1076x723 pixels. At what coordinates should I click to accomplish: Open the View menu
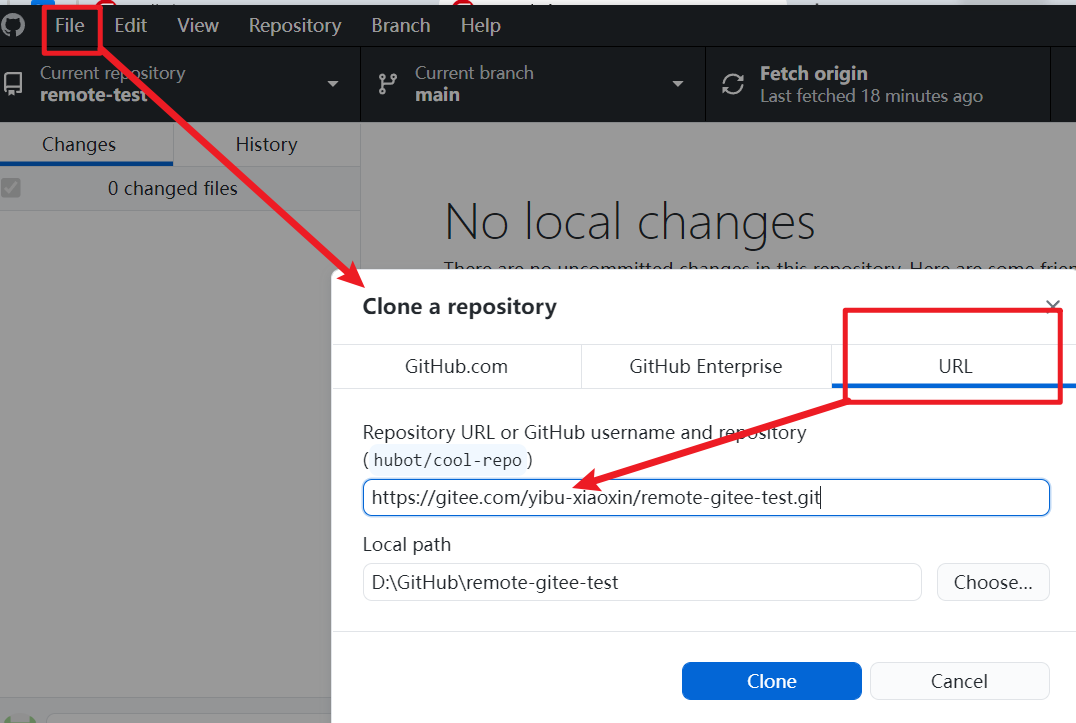click(198, 26)
